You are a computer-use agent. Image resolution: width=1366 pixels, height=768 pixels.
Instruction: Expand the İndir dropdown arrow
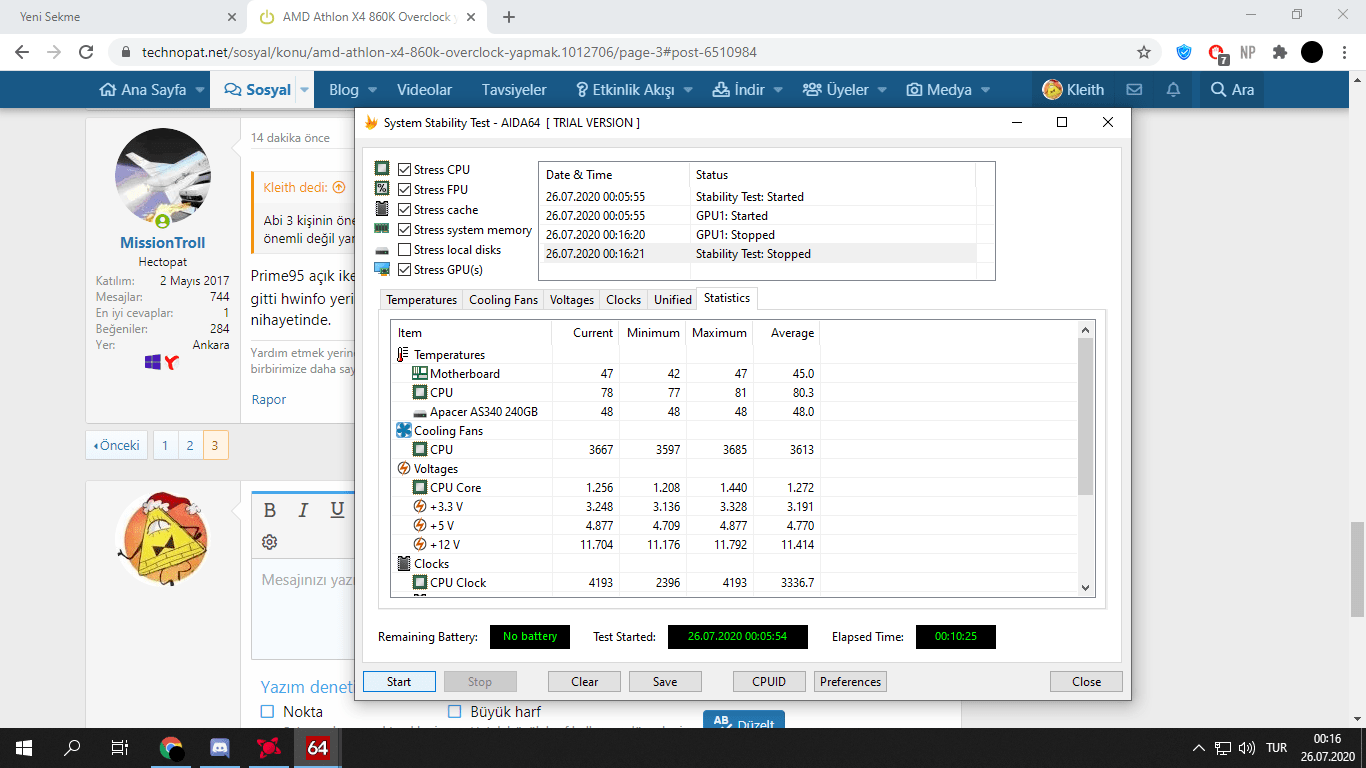[778, 90]
